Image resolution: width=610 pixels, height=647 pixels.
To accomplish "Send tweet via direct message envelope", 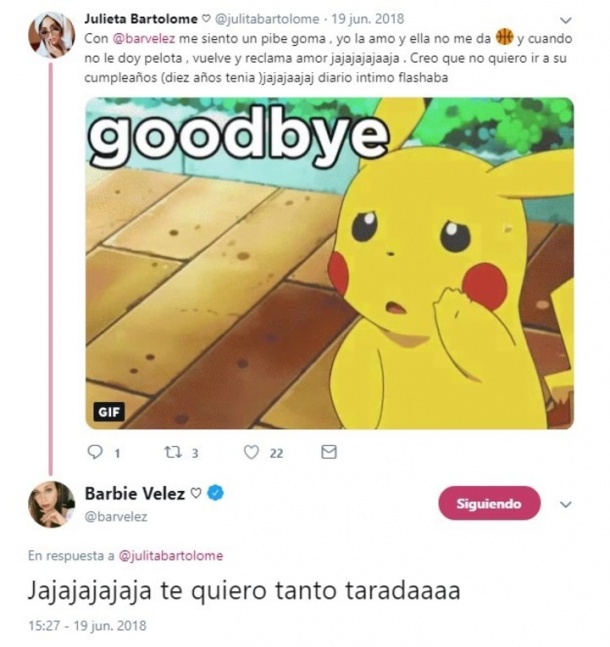I will tap(329, 452).
